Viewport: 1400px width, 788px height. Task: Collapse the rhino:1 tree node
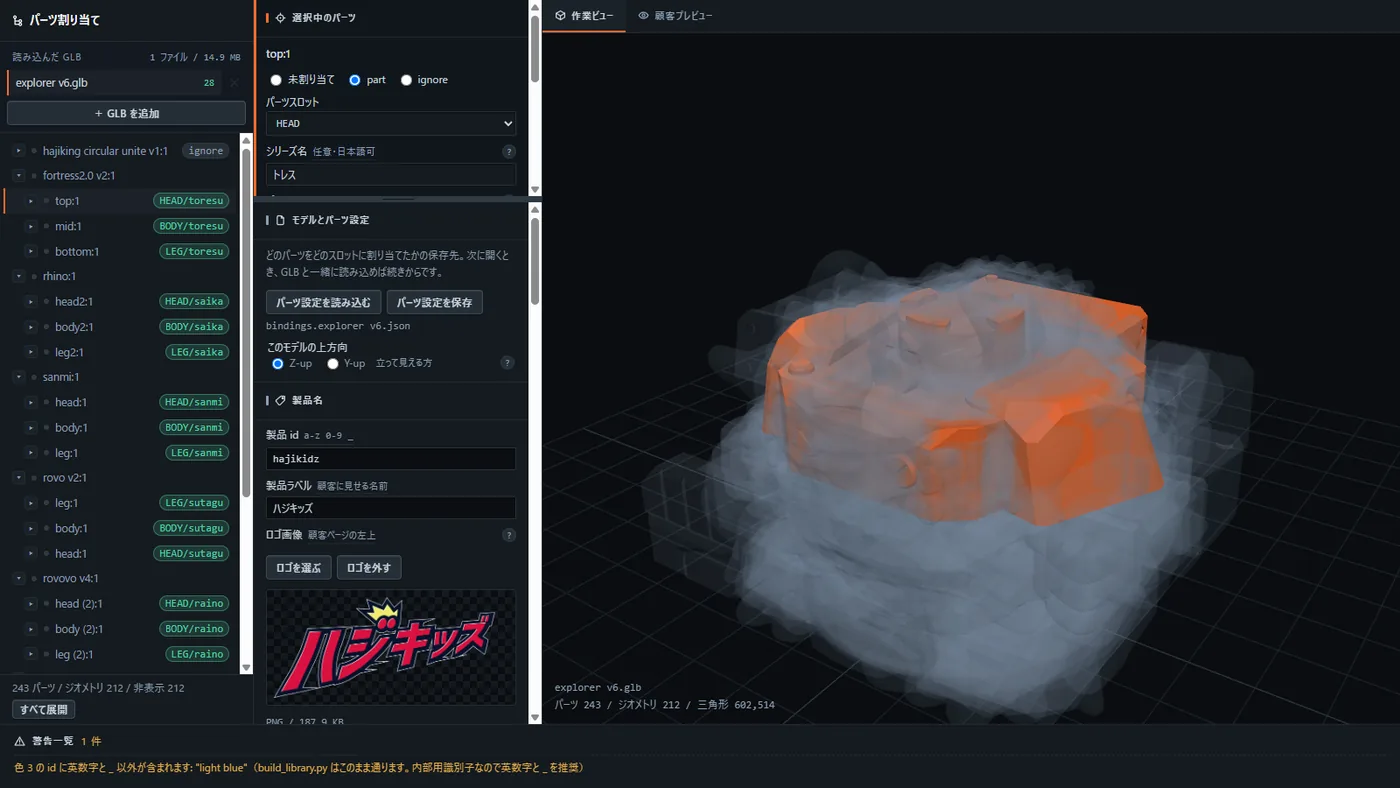tap(18, 276)
